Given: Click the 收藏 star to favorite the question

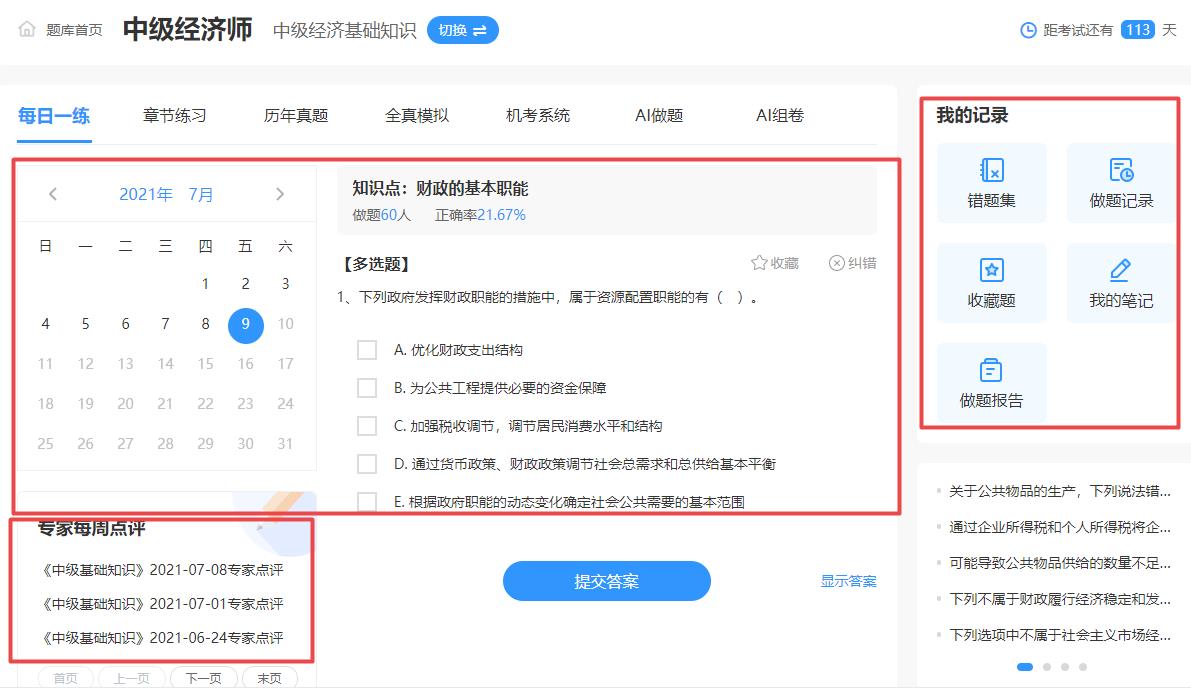Looking at the screenshot, I should tap(773, 262).
